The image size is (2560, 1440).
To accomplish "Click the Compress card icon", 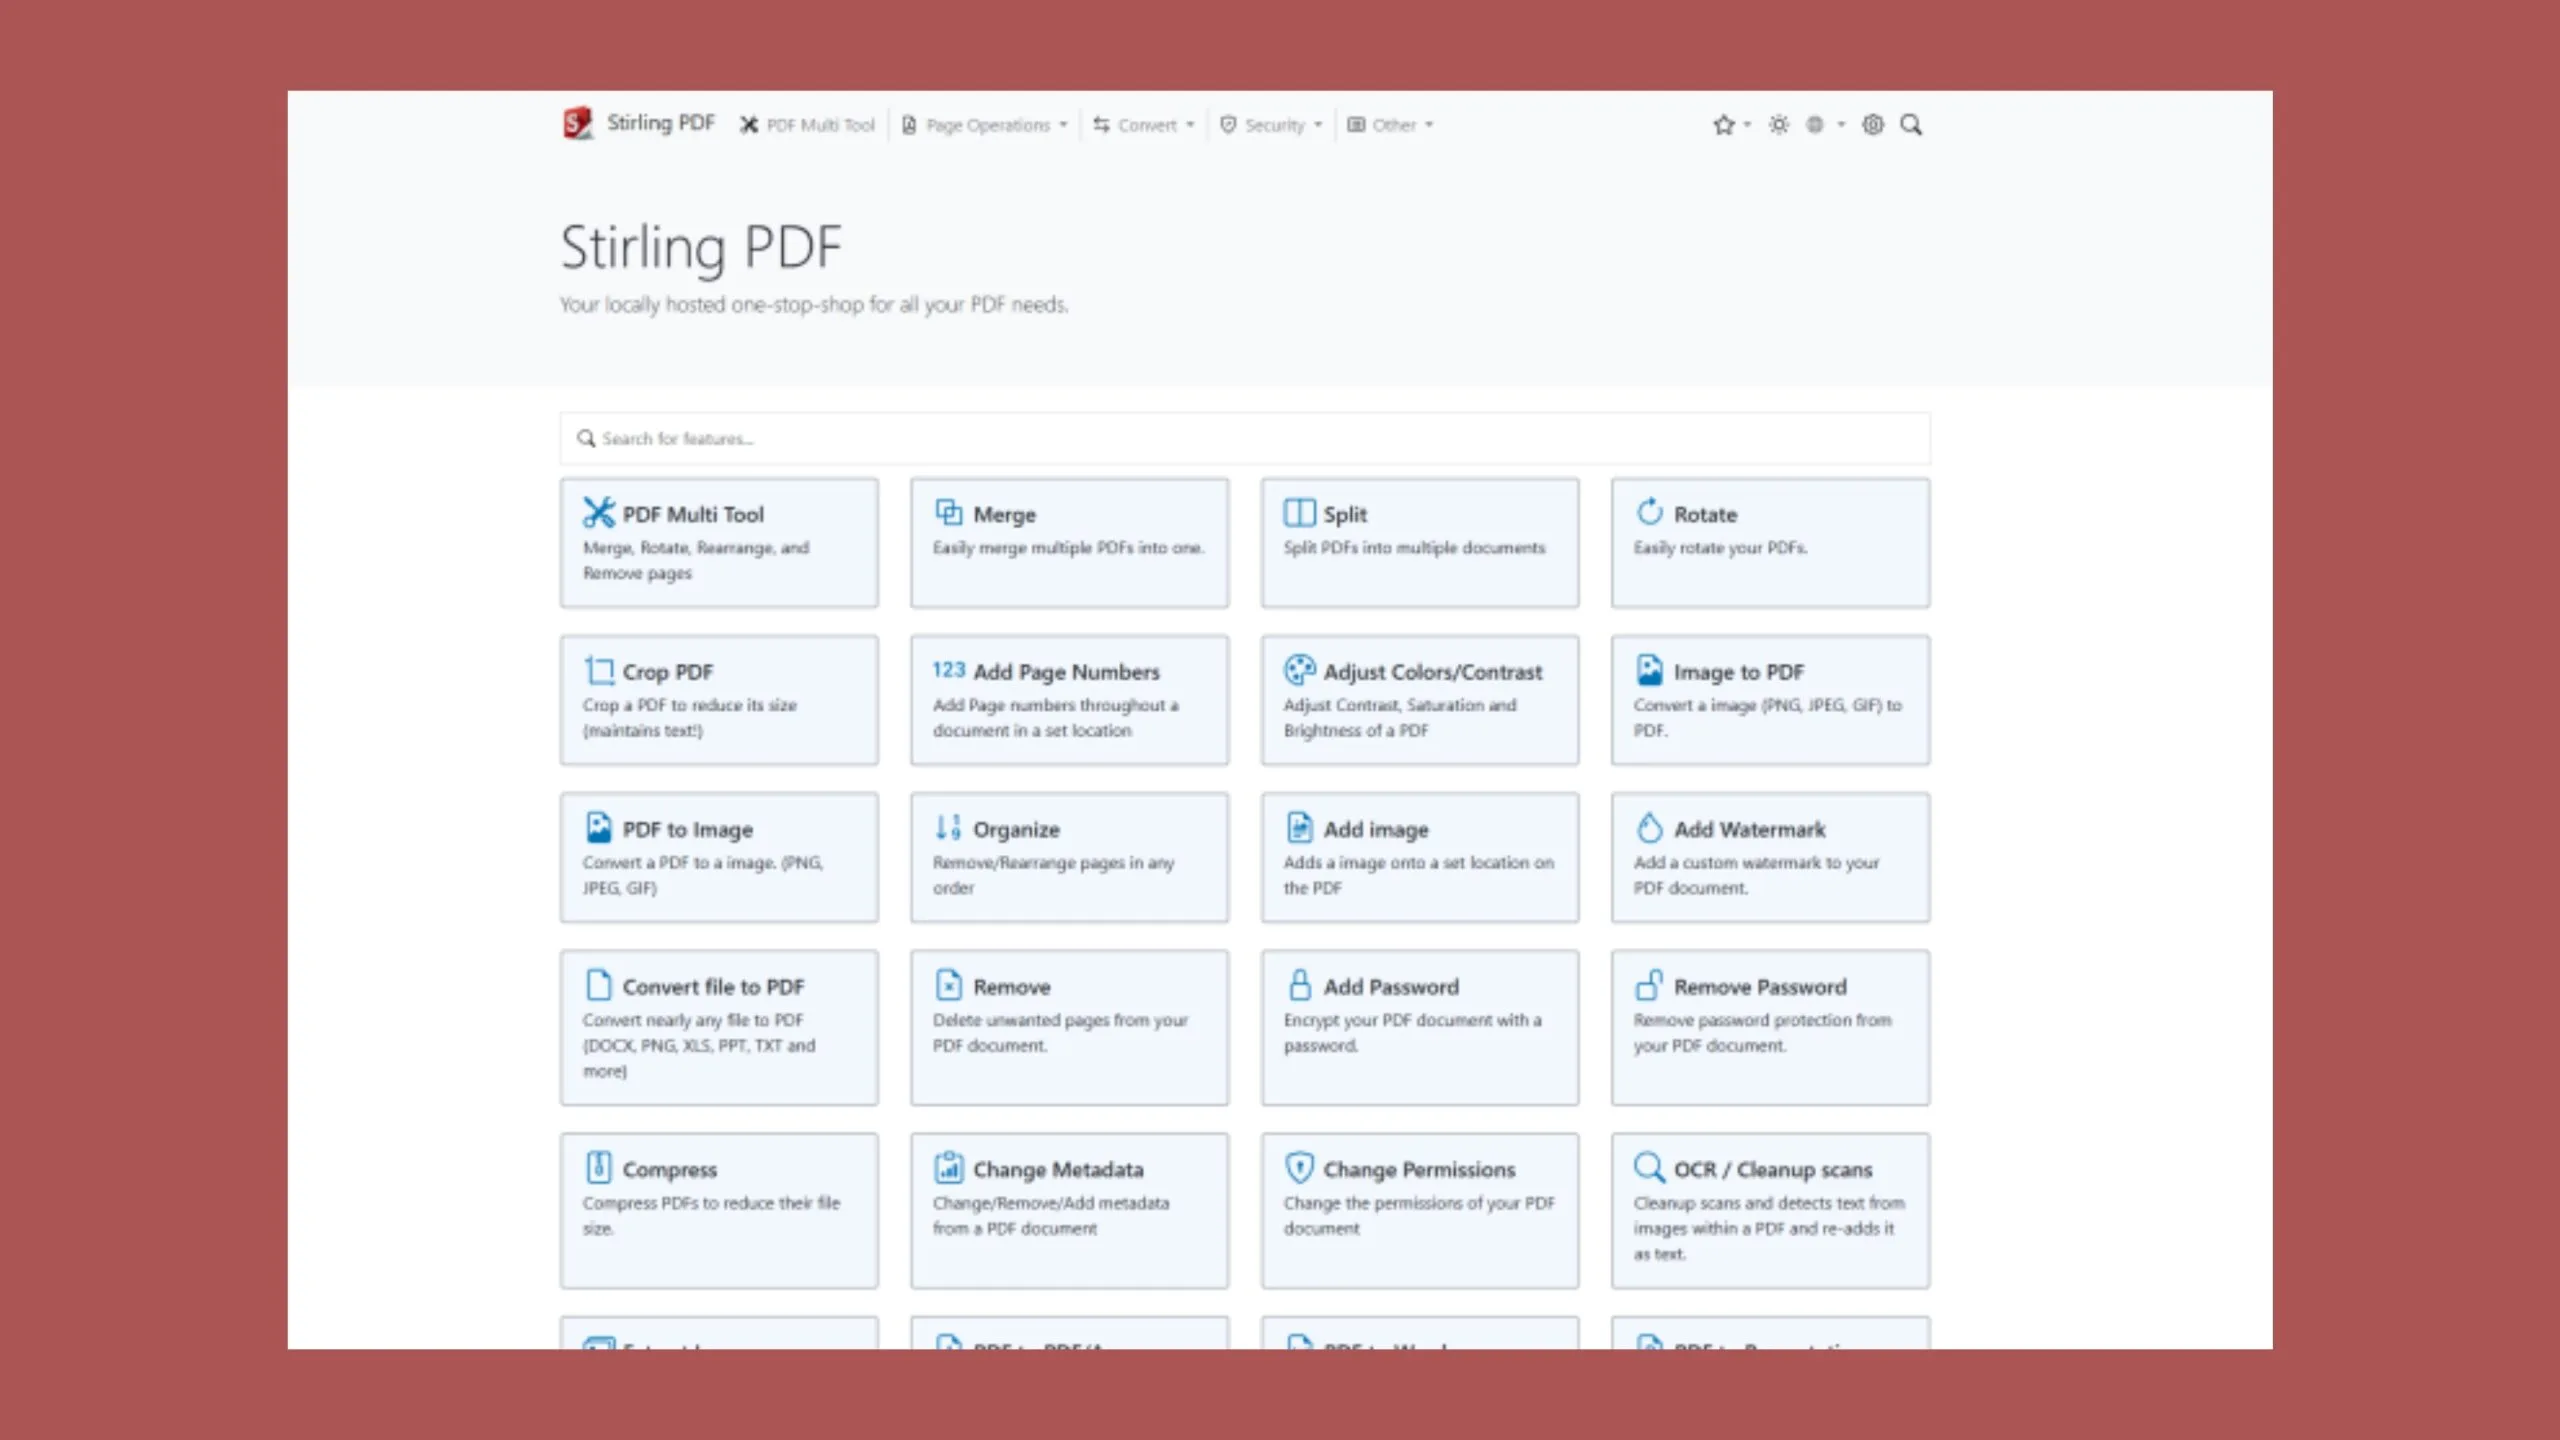I will 598,1167.
